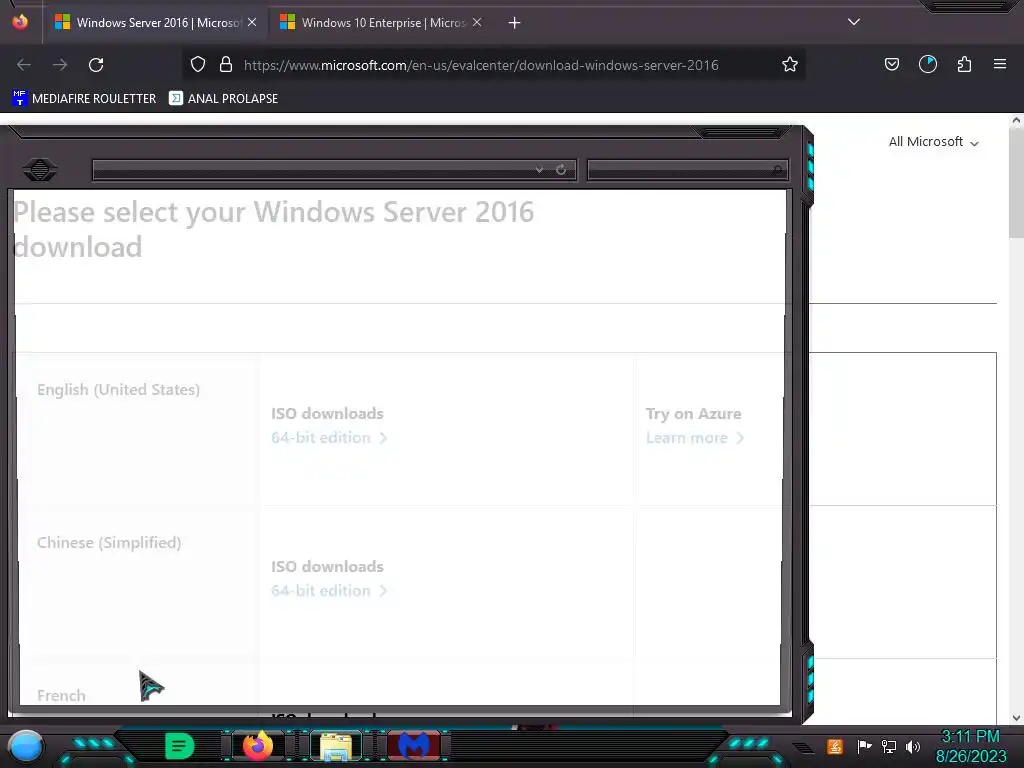This screenshot has width=1024, height=768.
Task: Show hidden tray icons
Action: (x=804, y=747)
